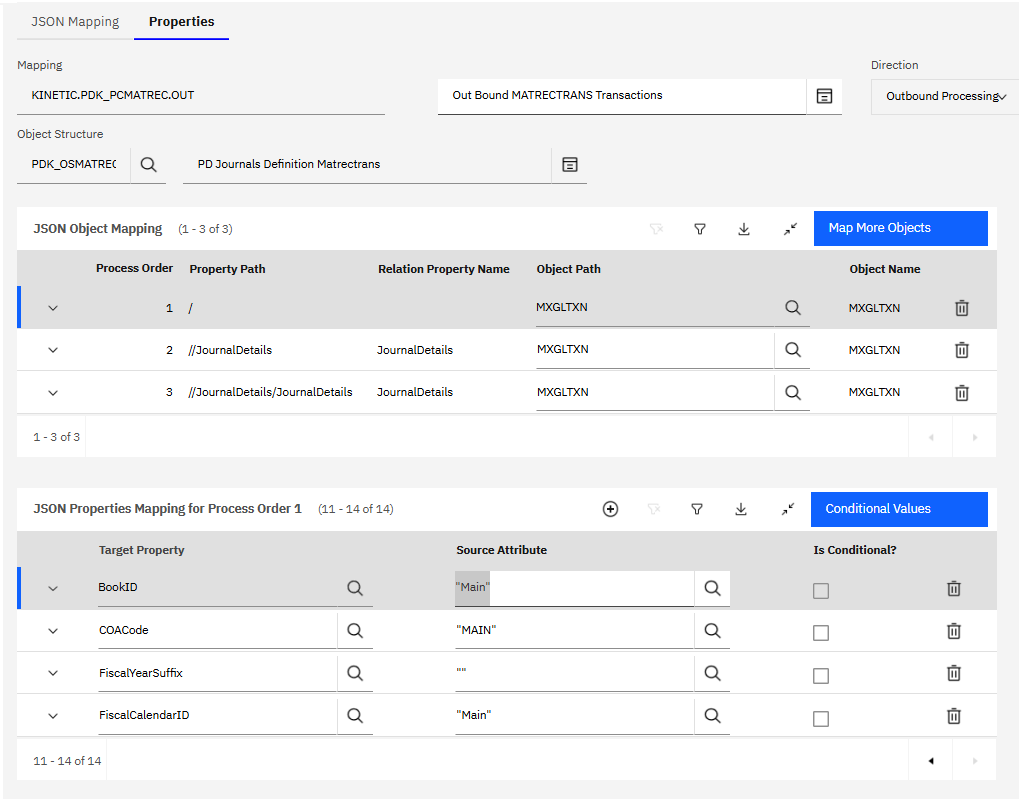Switch to the JSON Mapping tab
Screen dimensions: 1019x799
75,21
